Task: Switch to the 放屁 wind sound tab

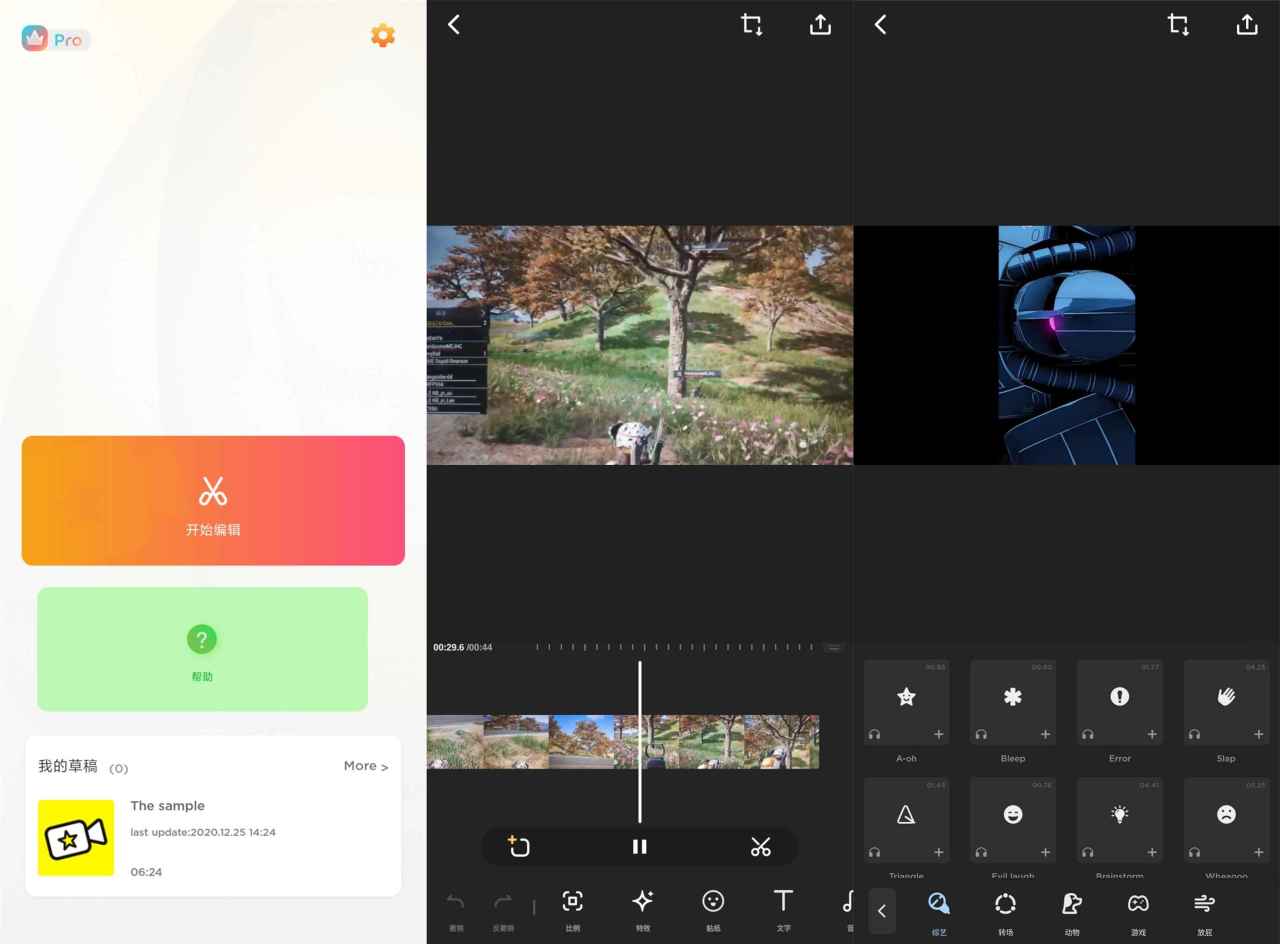Action: click(x=1204, y=912)
